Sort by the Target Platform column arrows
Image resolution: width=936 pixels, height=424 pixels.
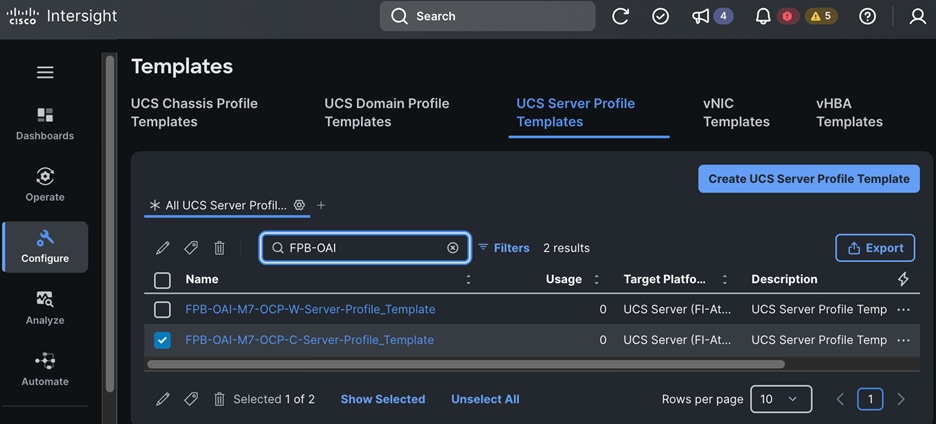click(725, 279)
